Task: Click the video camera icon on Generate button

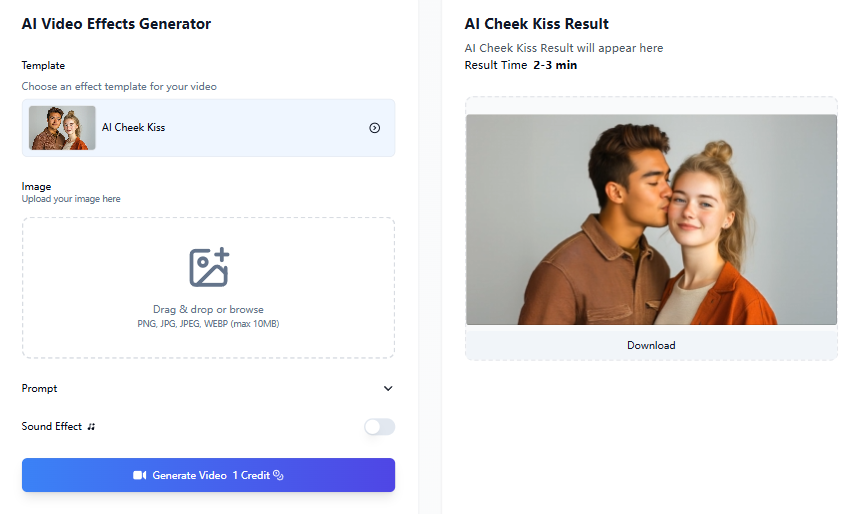Action: tap(140, 476)
